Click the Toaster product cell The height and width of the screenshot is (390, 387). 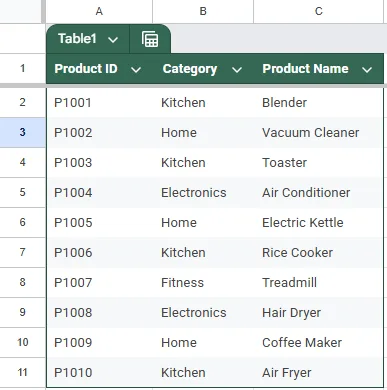[x=319, y=162]
